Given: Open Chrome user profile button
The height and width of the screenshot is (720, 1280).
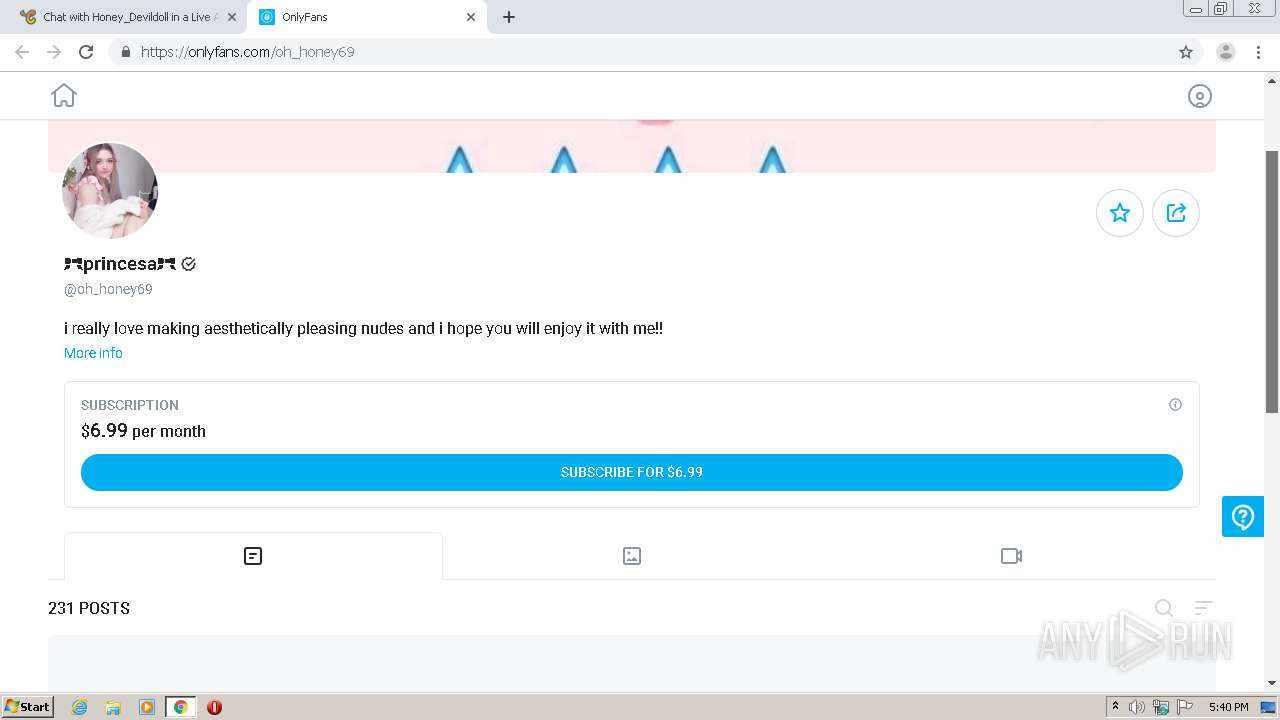Looking at the screenshot, I should [x=1226, y=52].
